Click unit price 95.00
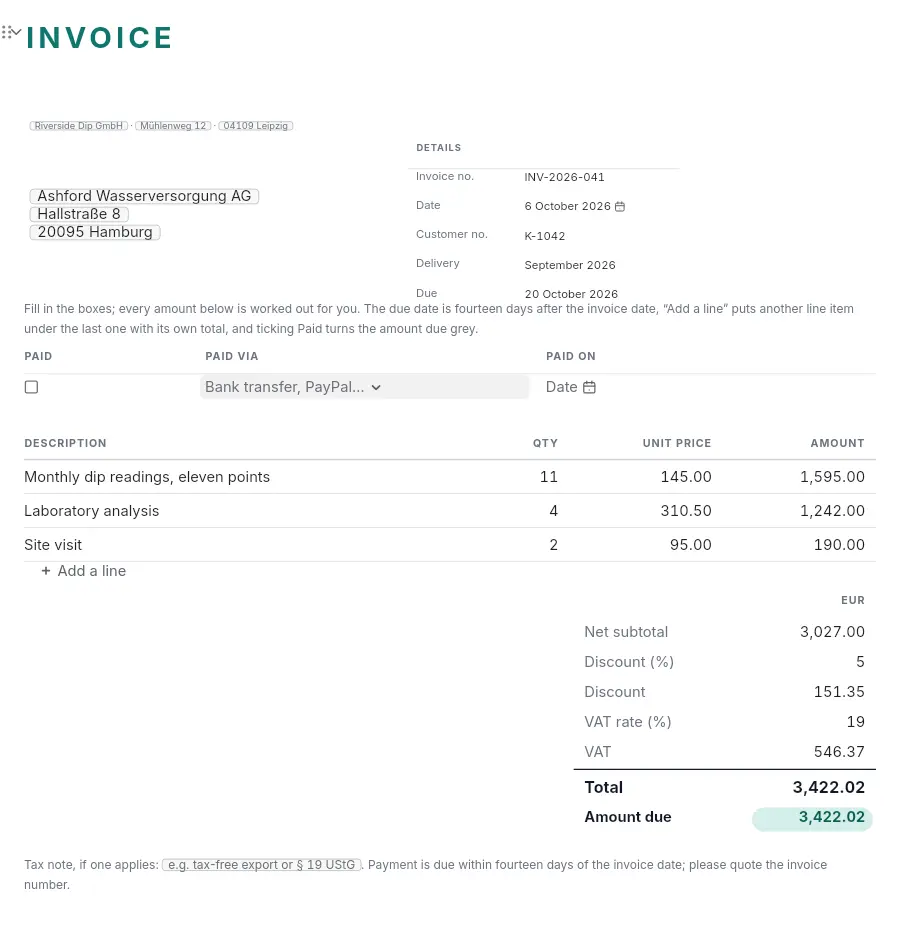 click(x=690, y=546)
